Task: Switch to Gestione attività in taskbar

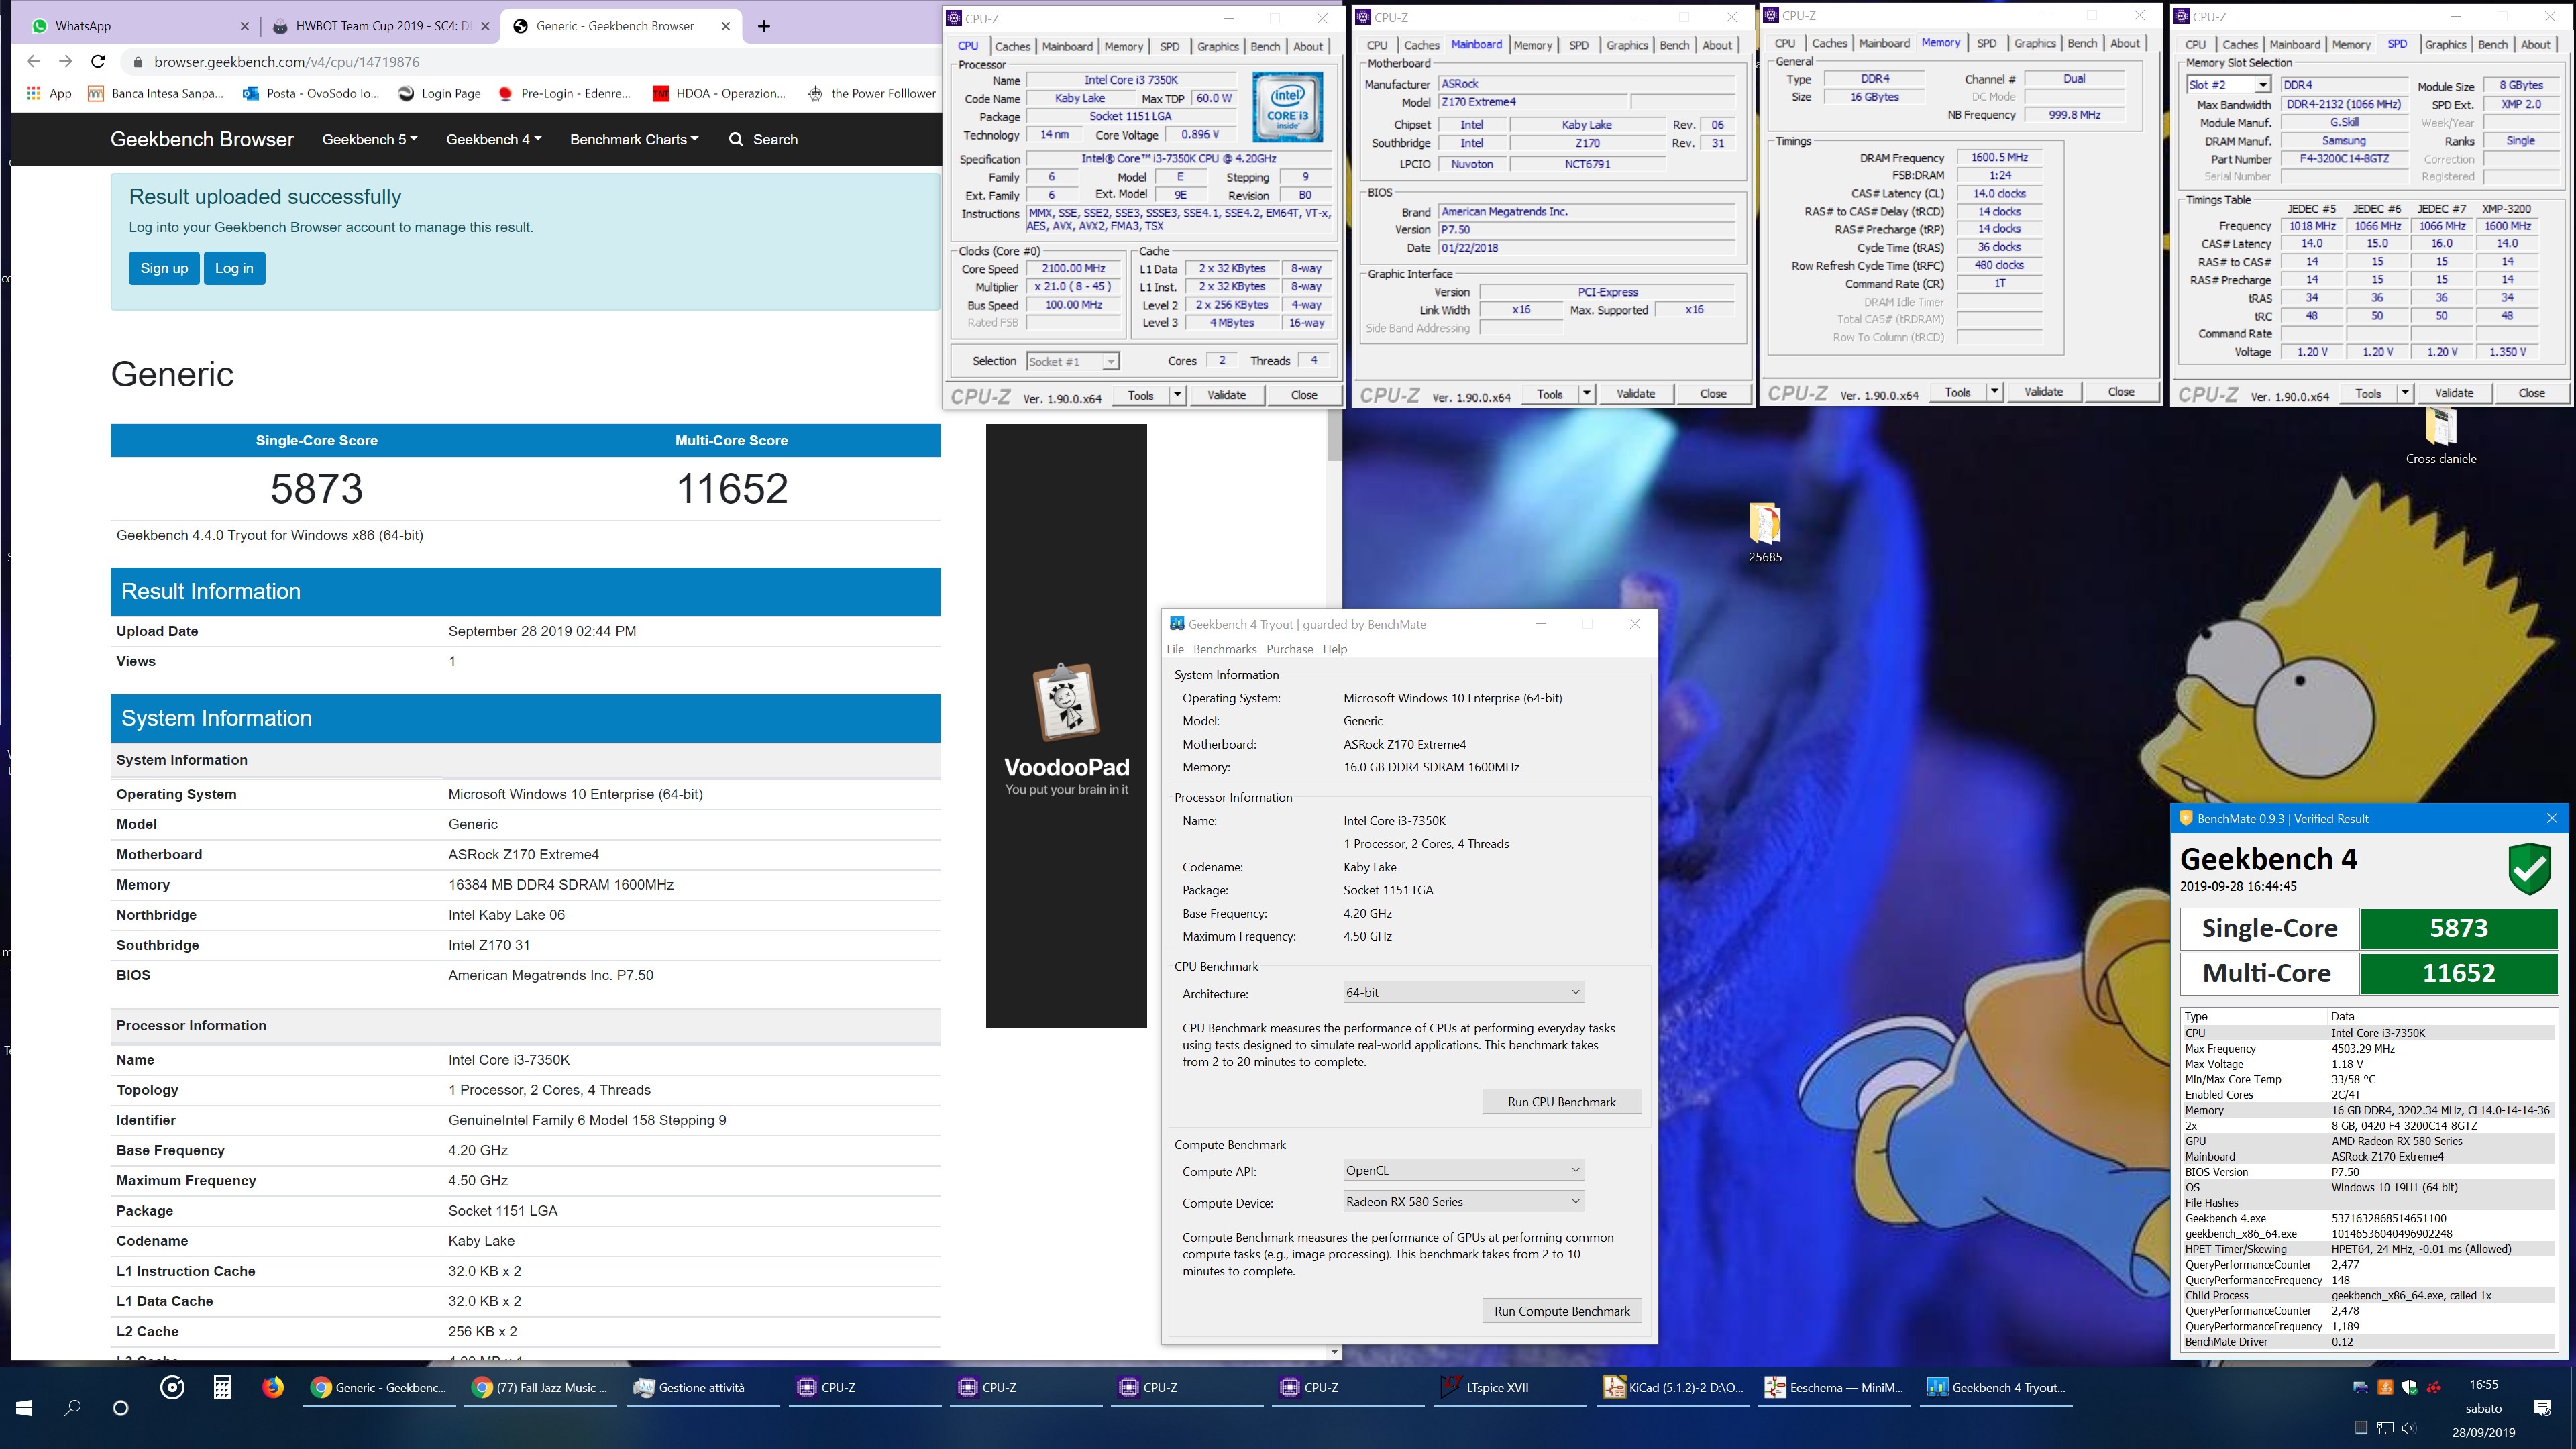Action: coord(702,1387)
